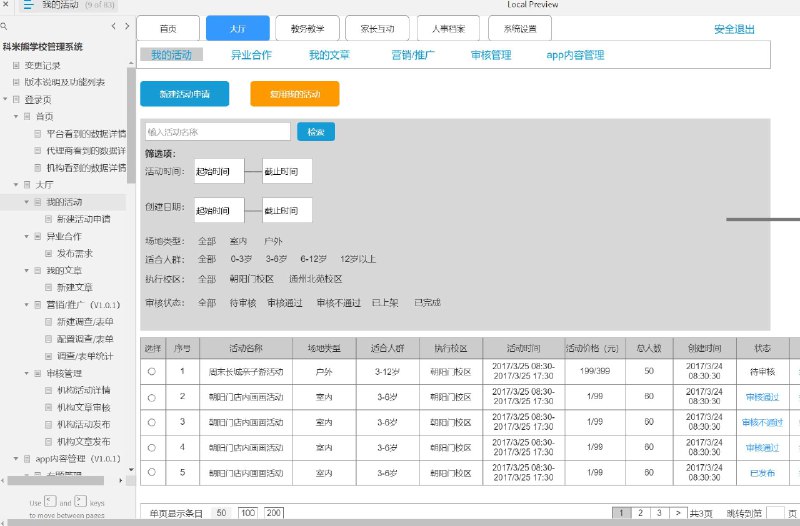Screen dimensions: 800x526
Task: Open the 系统设置 top navigation tab
Action: [520, 29]
